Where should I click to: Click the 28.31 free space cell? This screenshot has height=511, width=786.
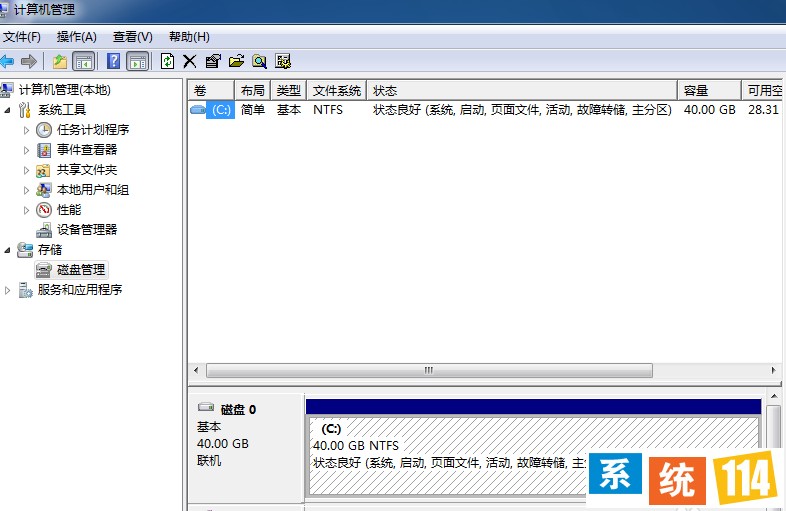click(763, 110)
